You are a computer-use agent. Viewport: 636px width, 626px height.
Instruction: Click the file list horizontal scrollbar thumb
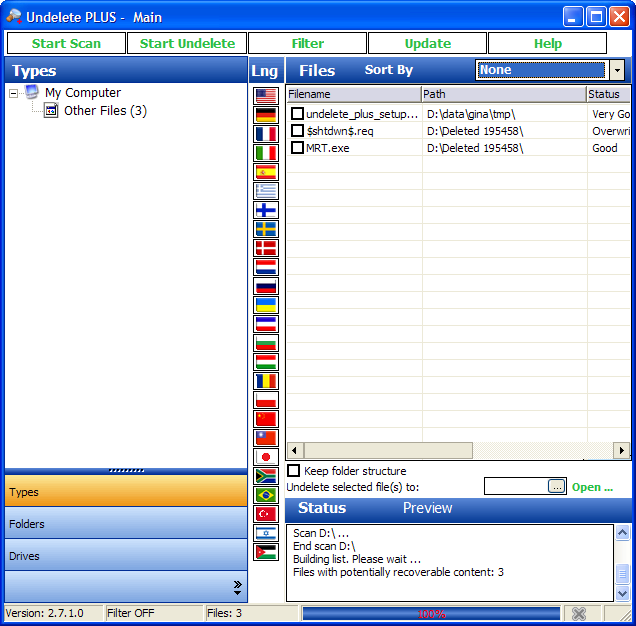click(388, 450)
